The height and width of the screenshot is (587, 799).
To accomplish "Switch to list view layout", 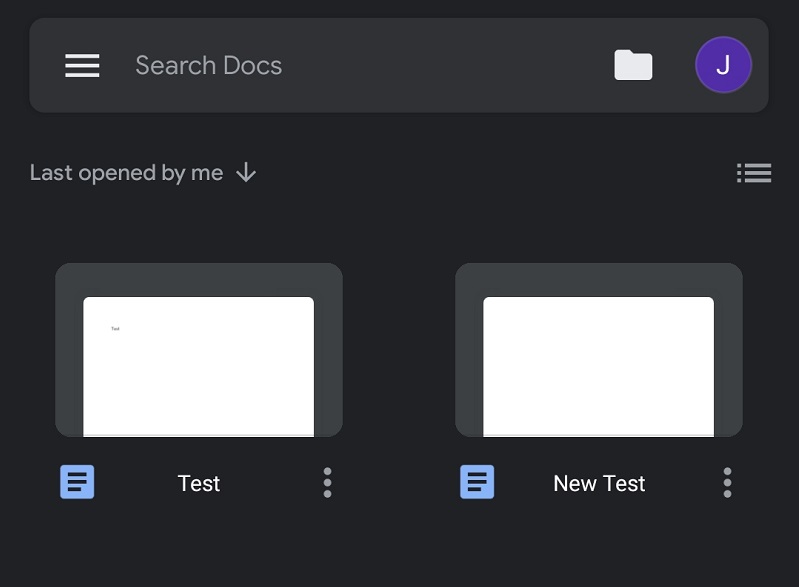I will coord(754,173).
